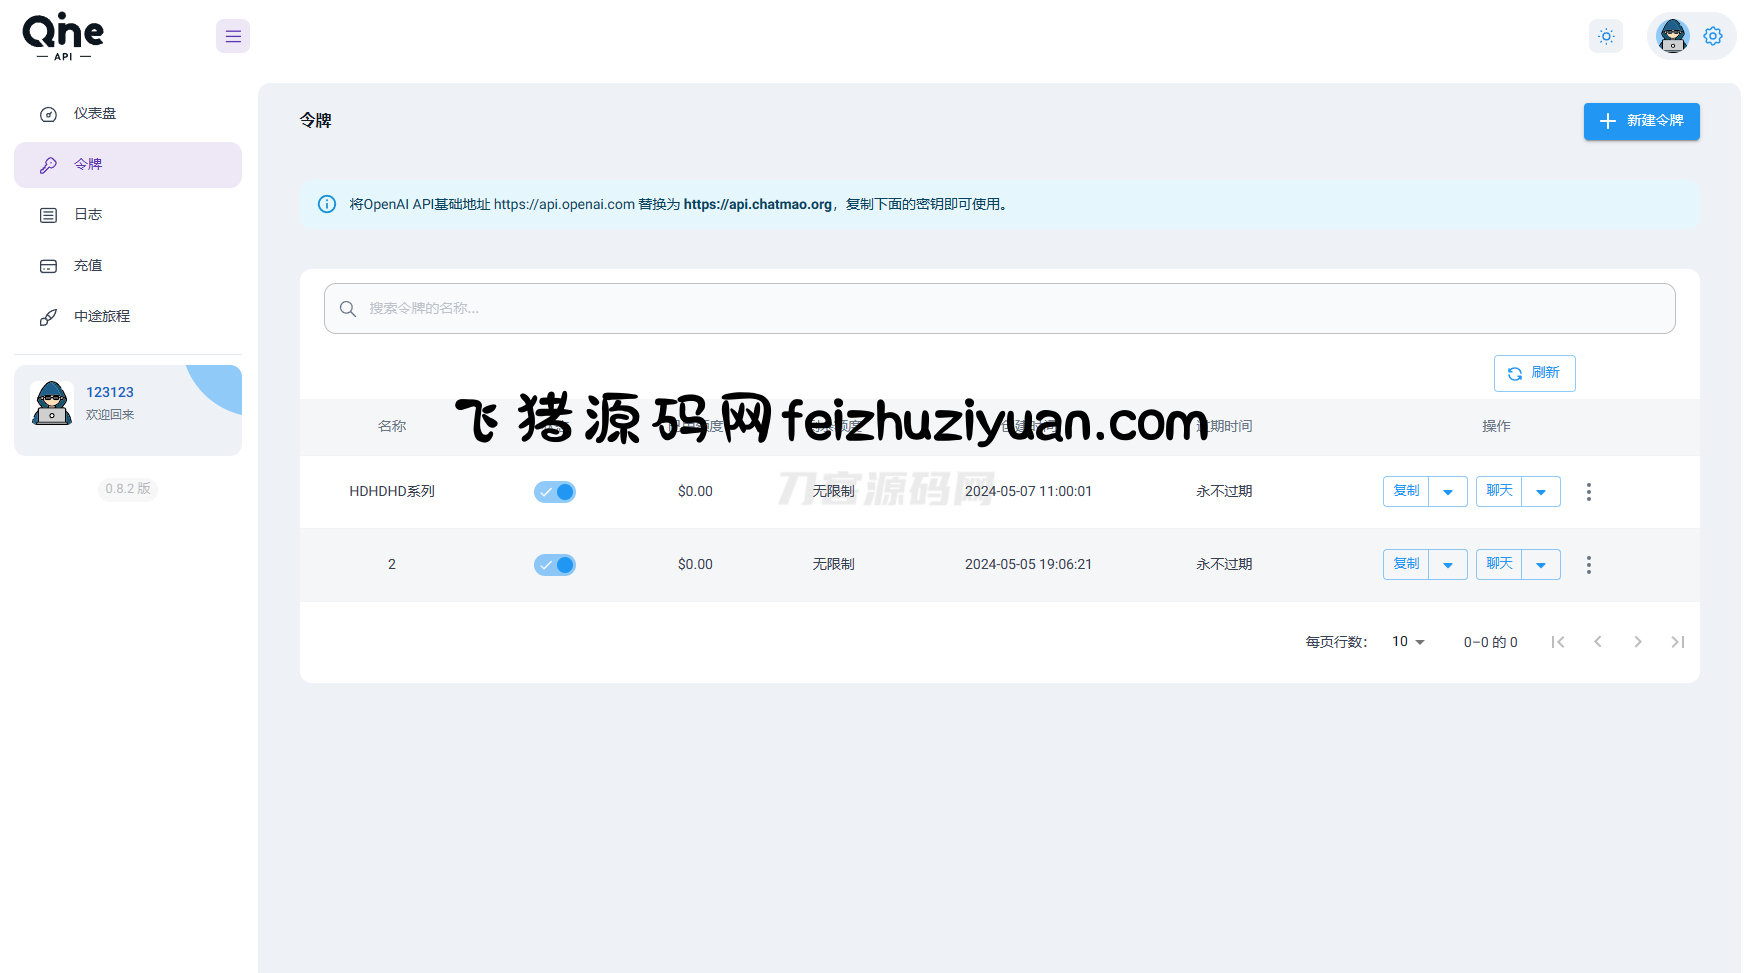The width and height of the screenshot is (1757, 973).
Task: Click three-dot menu for HDHDHD系列 token
Action: click(1588, 492)
